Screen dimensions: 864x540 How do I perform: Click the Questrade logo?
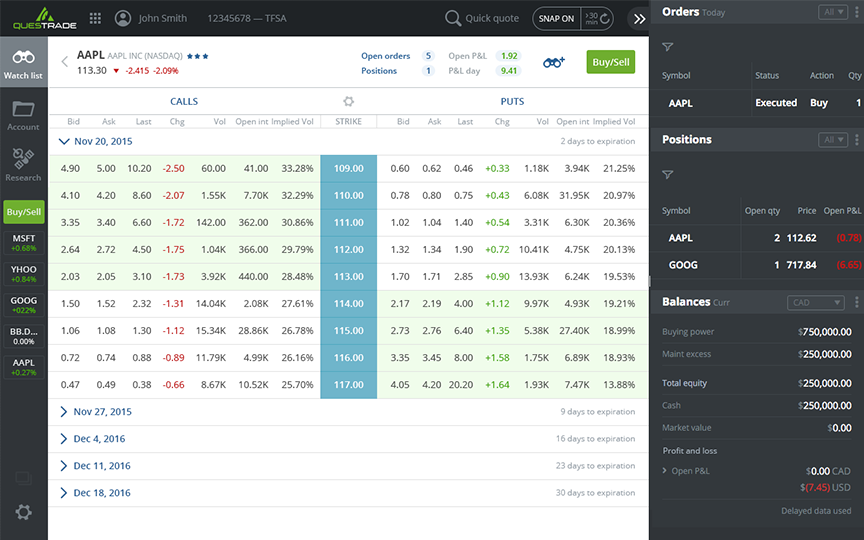click(x=45, y=18)
